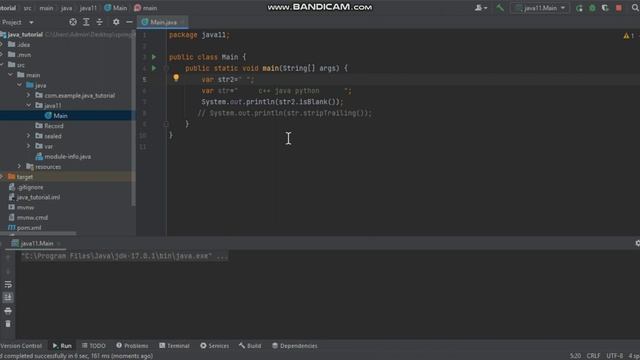Stop the running process red square
Screen dimensions: 640x360
click(619, 8)
